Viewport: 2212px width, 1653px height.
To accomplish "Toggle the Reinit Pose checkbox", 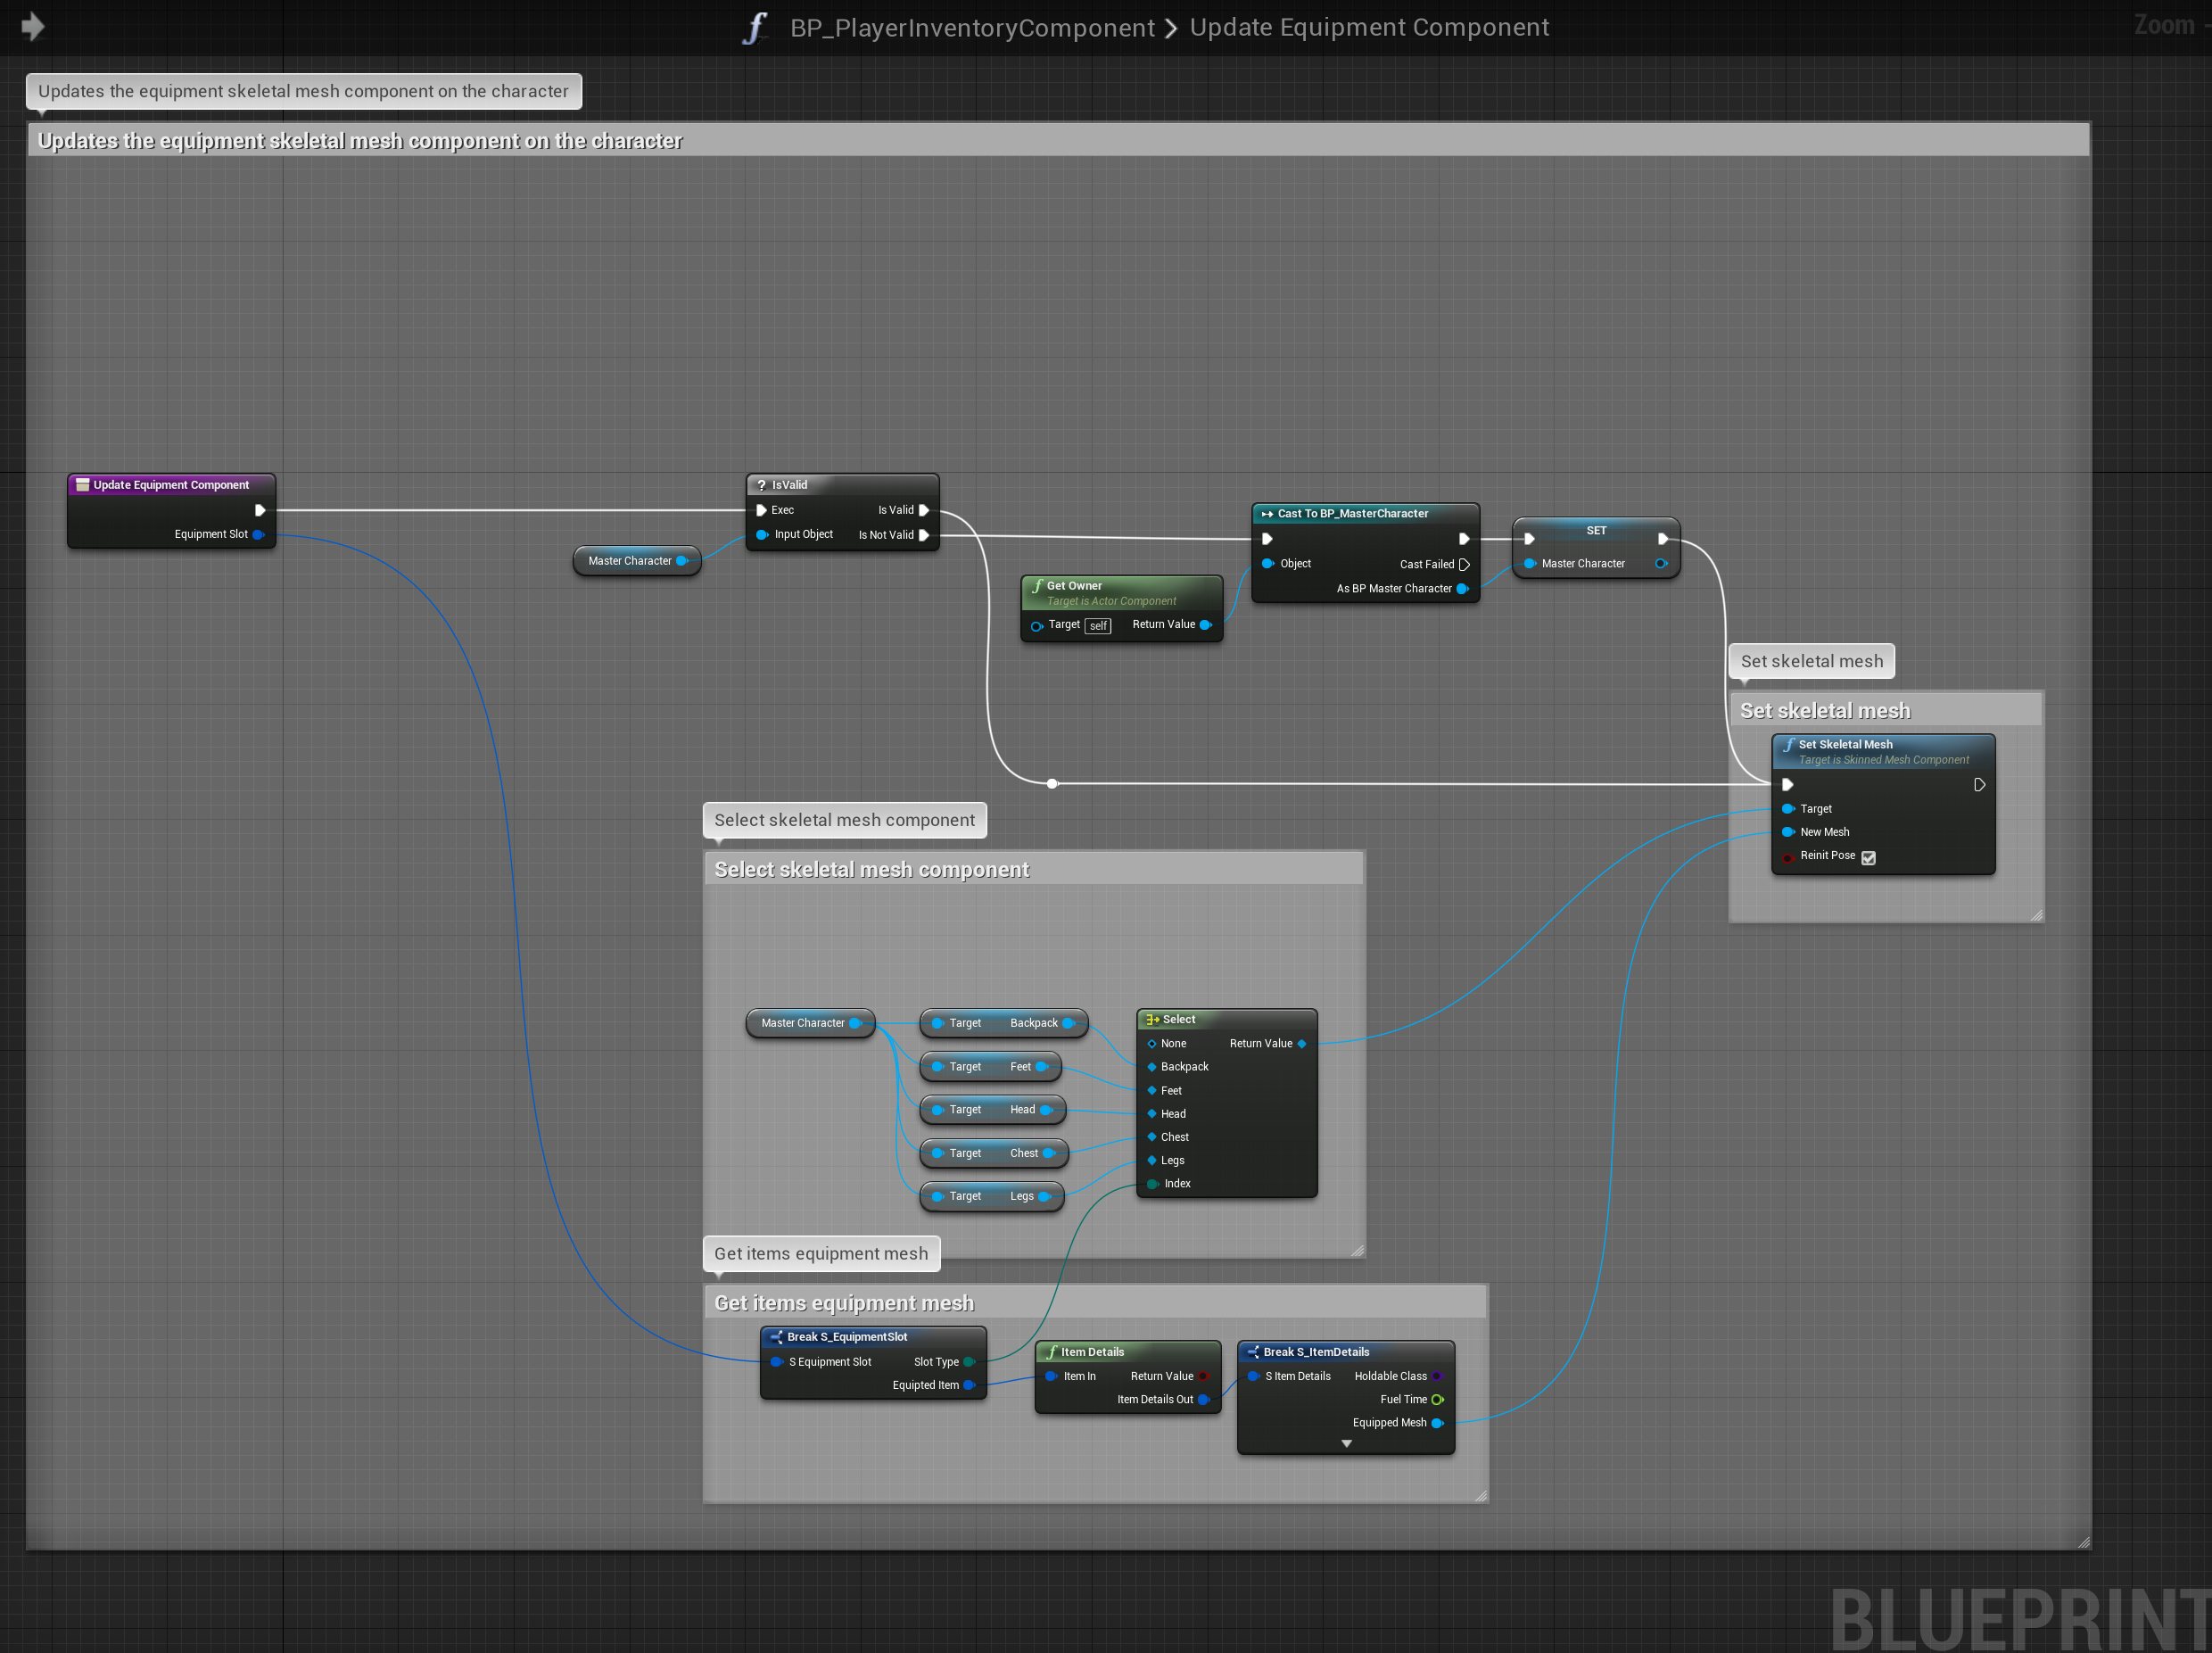I will point(1868,857).
